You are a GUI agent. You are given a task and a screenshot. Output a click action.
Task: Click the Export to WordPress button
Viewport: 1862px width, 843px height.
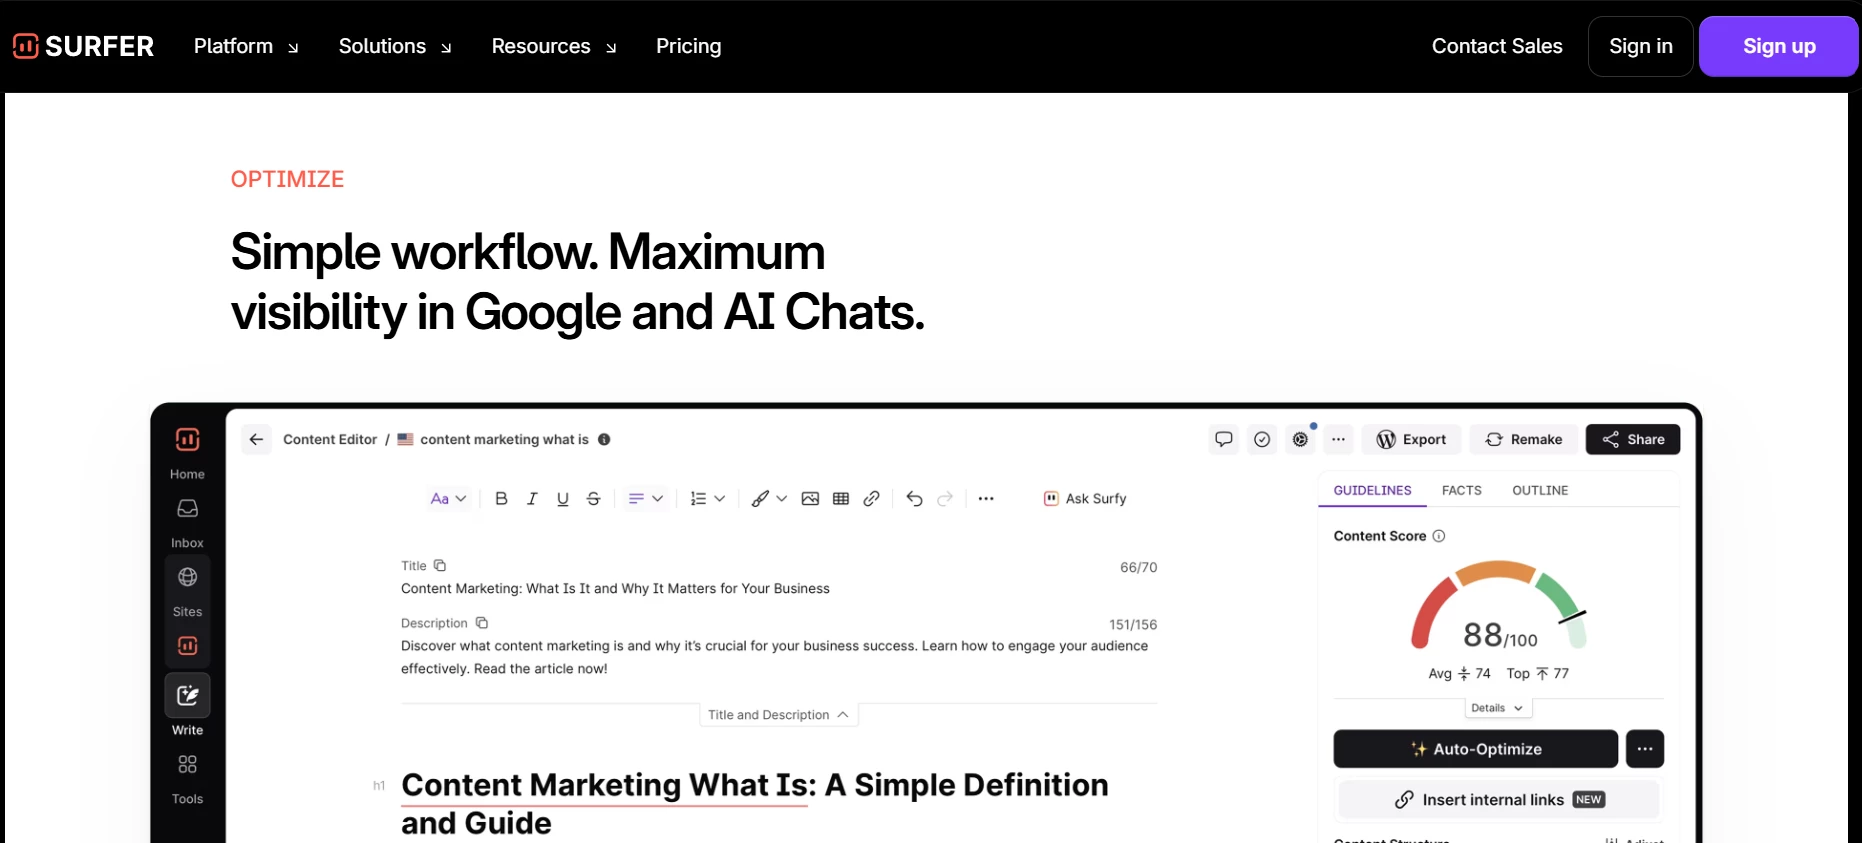click(x=1411, y=439)
